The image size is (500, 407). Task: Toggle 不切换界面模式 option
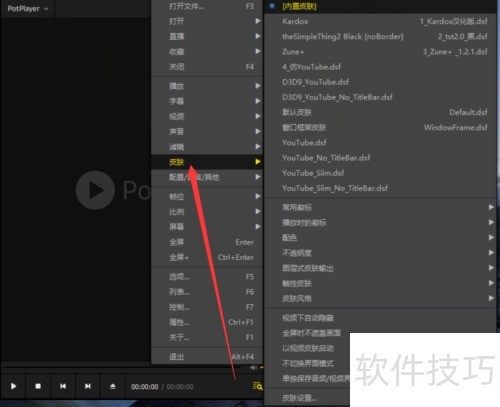click(x=307, y=363)
